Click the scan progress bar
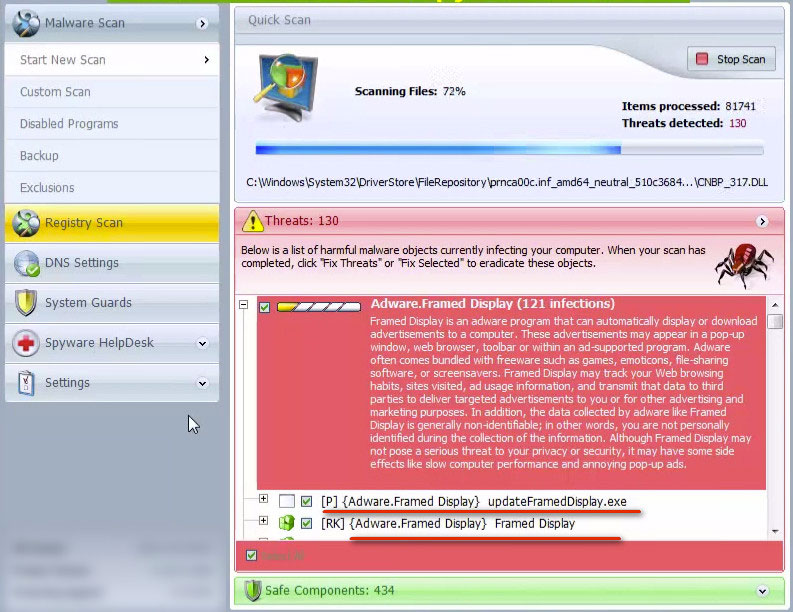 point(509,150)
